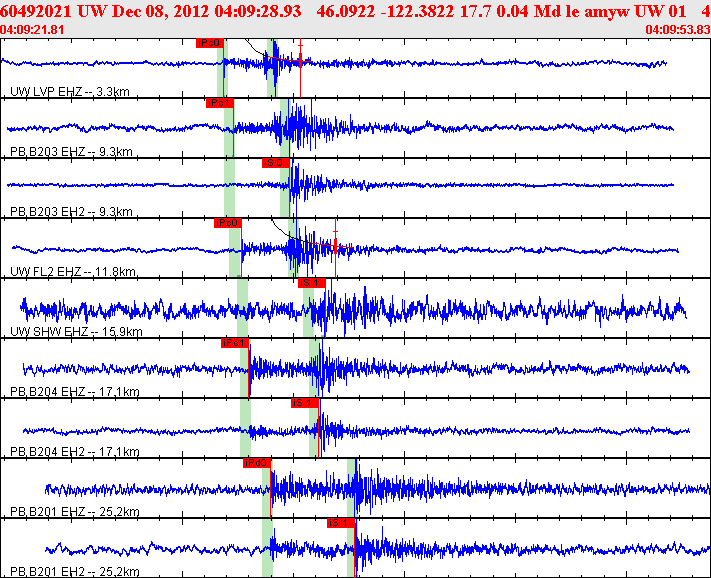Select the S pick flag on PB B201 EH2
711x578 pixels.
click(340, 523)
